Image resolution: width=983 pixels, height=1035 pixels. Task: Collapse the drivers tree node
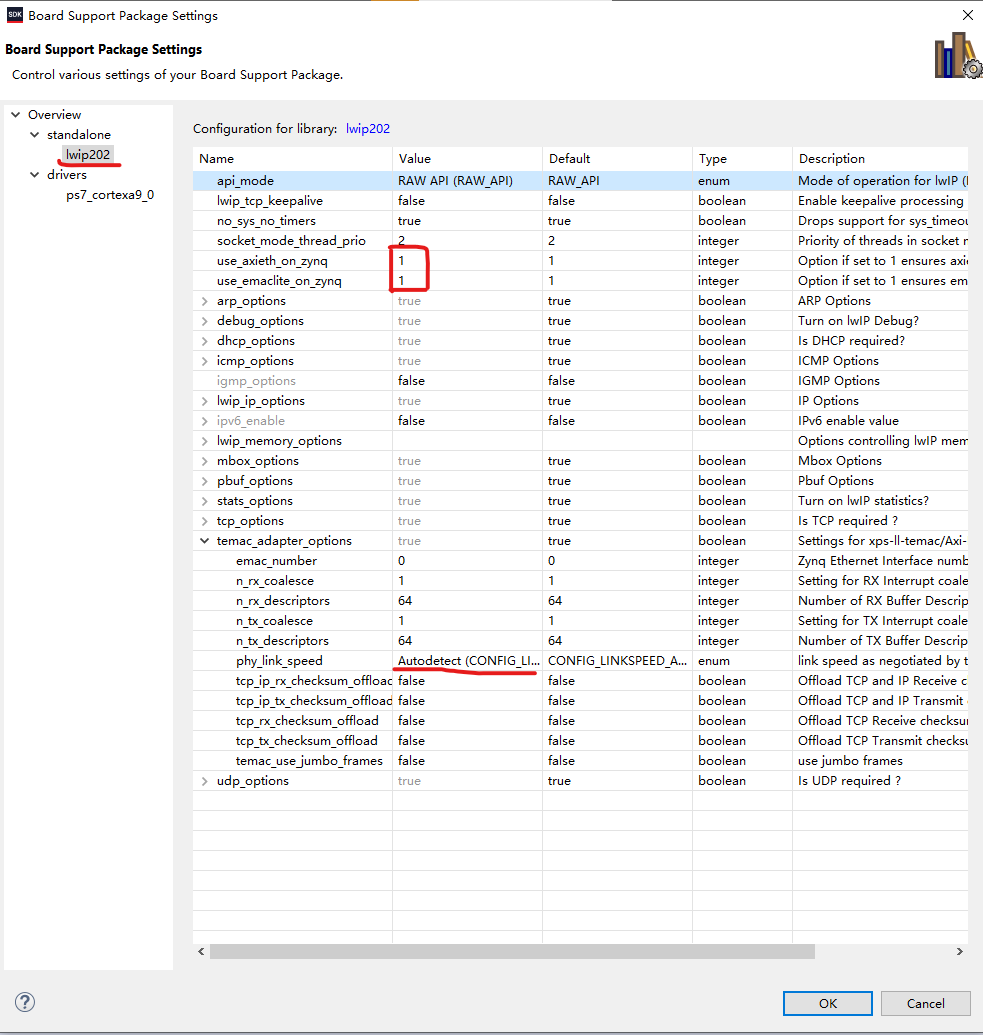pyautogui.click(x=35, y=175)
